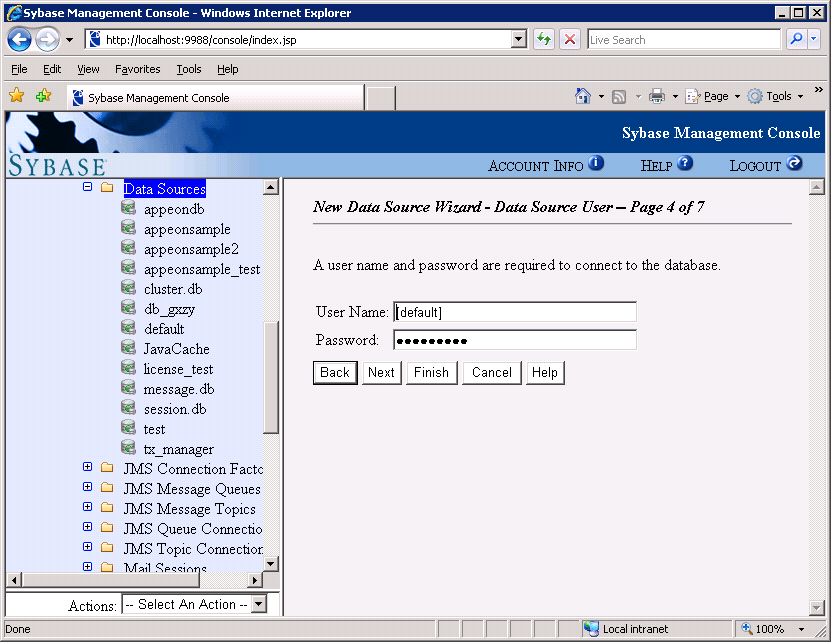831x642 pixels.
Task: Go back with the browser Back arrow
Action: click(x=20, y=39)
